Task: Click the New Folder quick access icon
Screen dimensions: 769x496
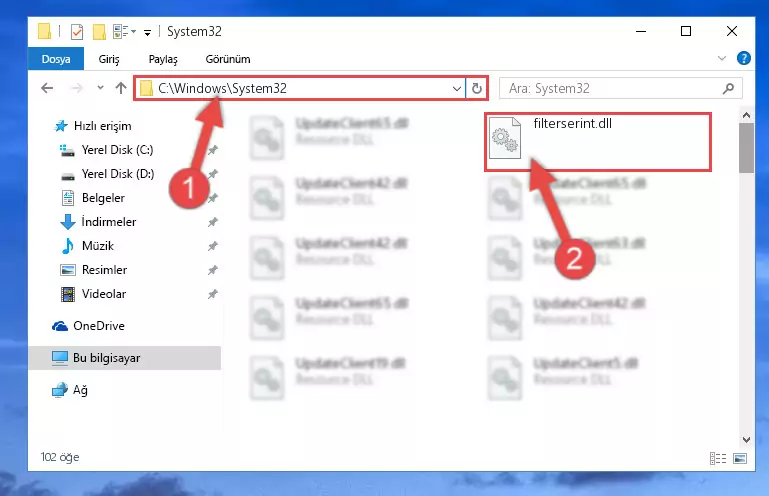Action: 99,32
